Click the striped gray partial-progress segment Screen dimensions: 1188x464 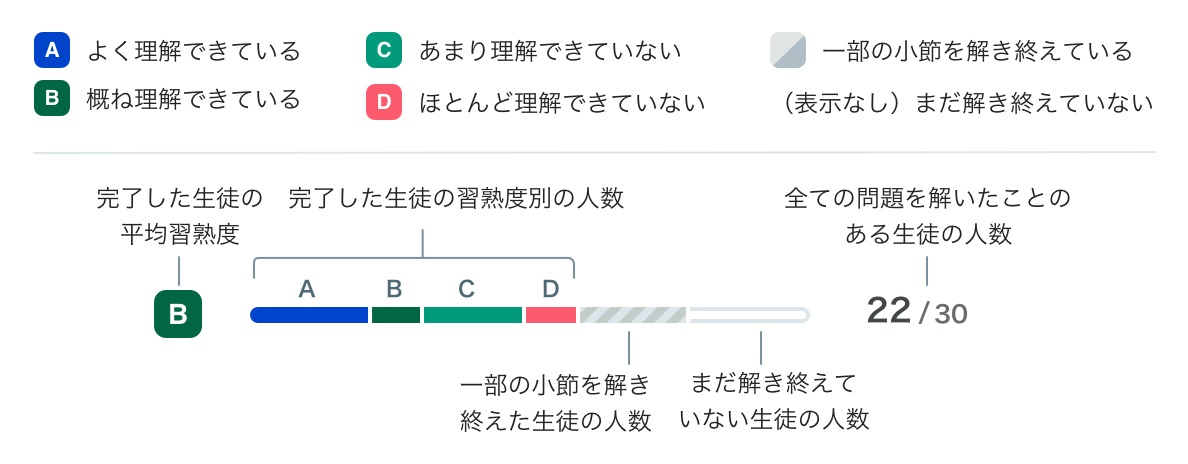tap(633, 315)
